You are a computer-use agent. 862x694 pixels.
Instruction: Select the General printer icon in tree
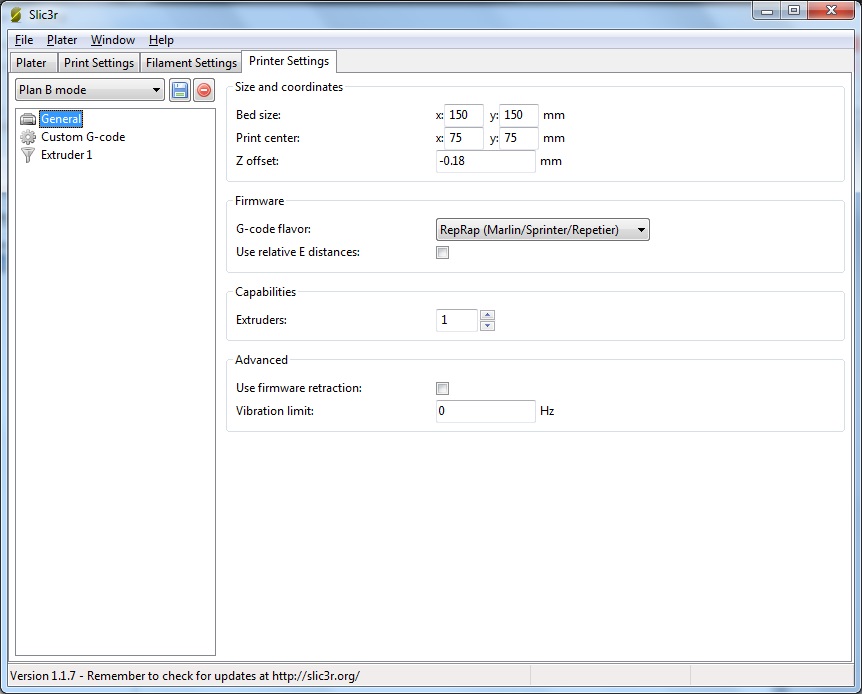[28, 119]
